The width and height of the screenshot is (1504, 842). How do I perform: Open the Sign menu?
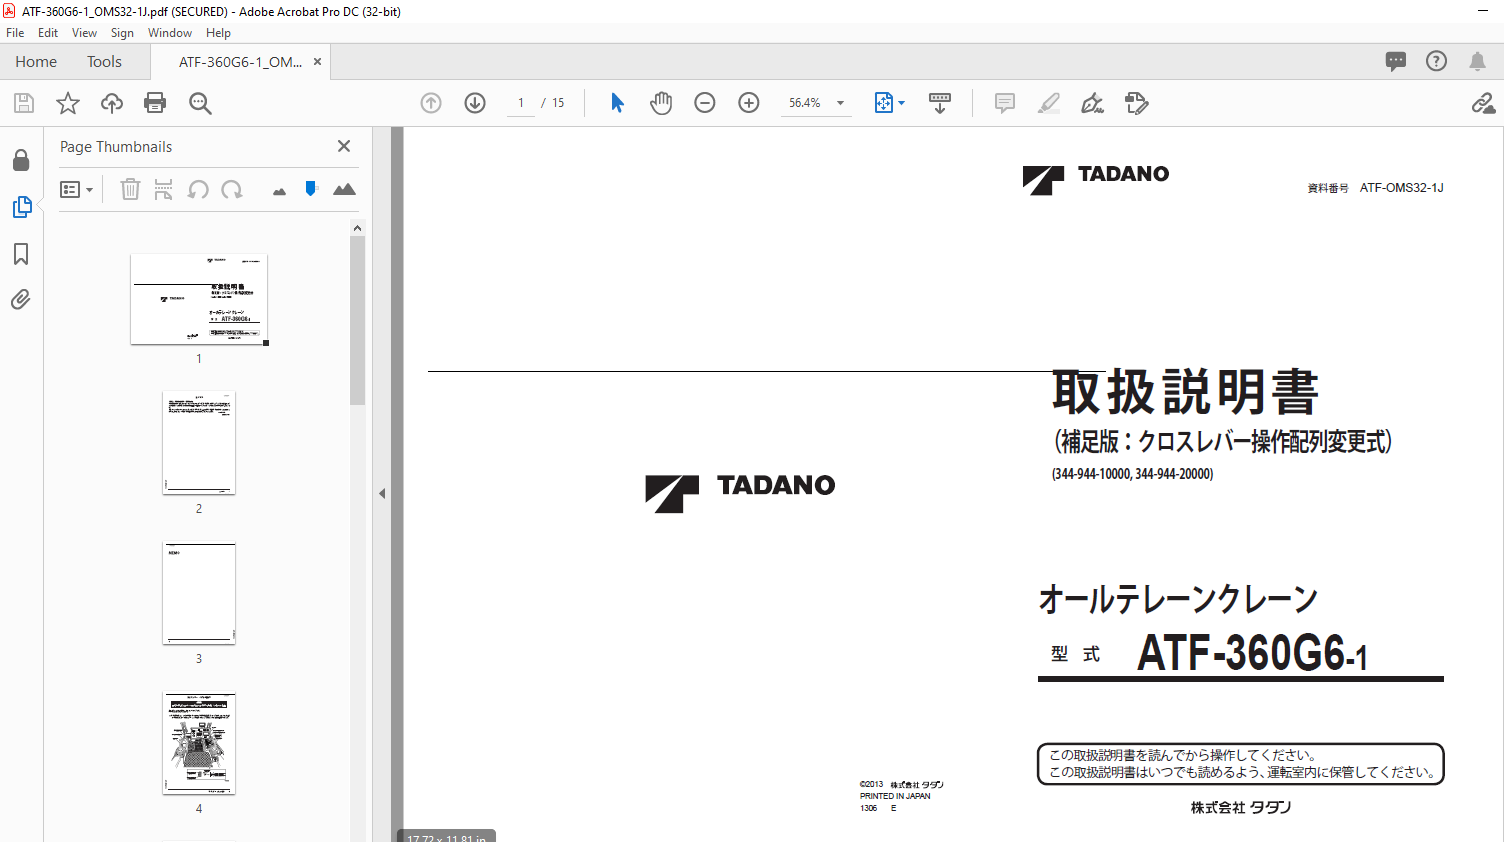pos(122,33)
